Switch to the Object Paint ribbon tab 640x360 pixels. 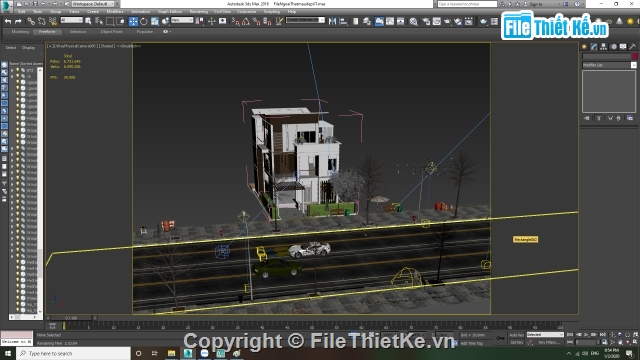111,31
